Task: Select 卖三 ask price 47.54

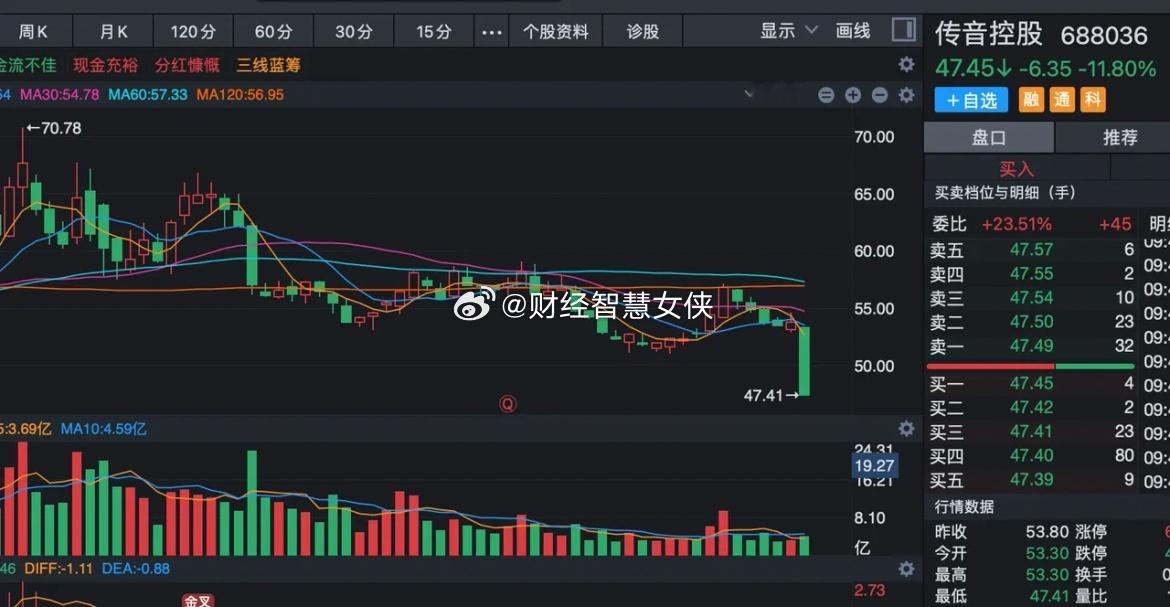Action: point(1031,297)
